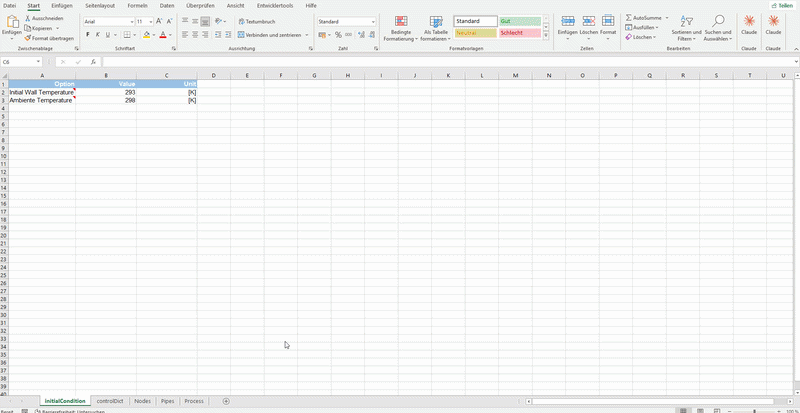This screenshot has height=413, width=800.
Task: Align text left in cell
Action: [185, 35]
